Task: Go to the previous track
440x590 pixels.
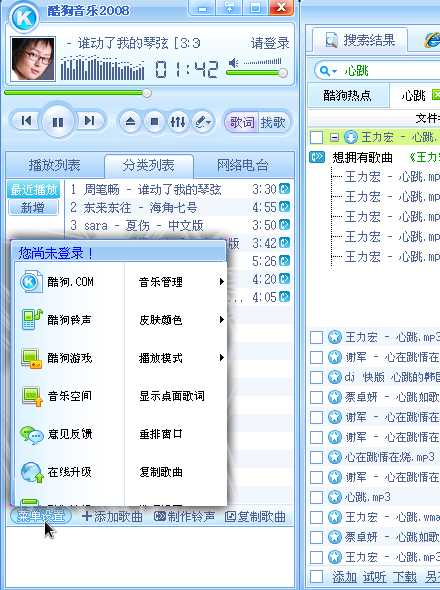Action: [26, 121]
